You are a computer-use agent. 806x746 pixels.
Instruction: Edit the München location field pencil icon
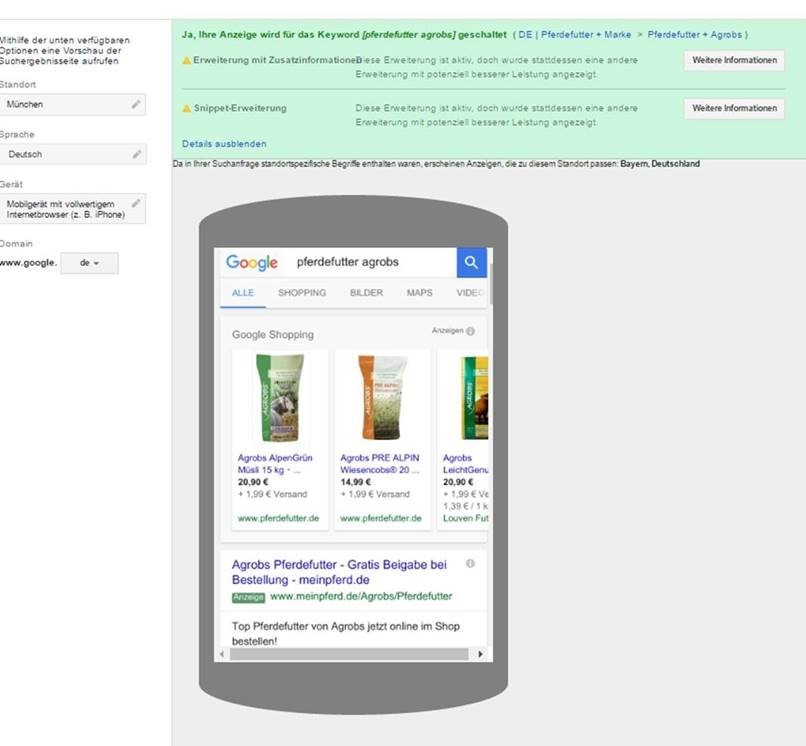pos(136,104)
